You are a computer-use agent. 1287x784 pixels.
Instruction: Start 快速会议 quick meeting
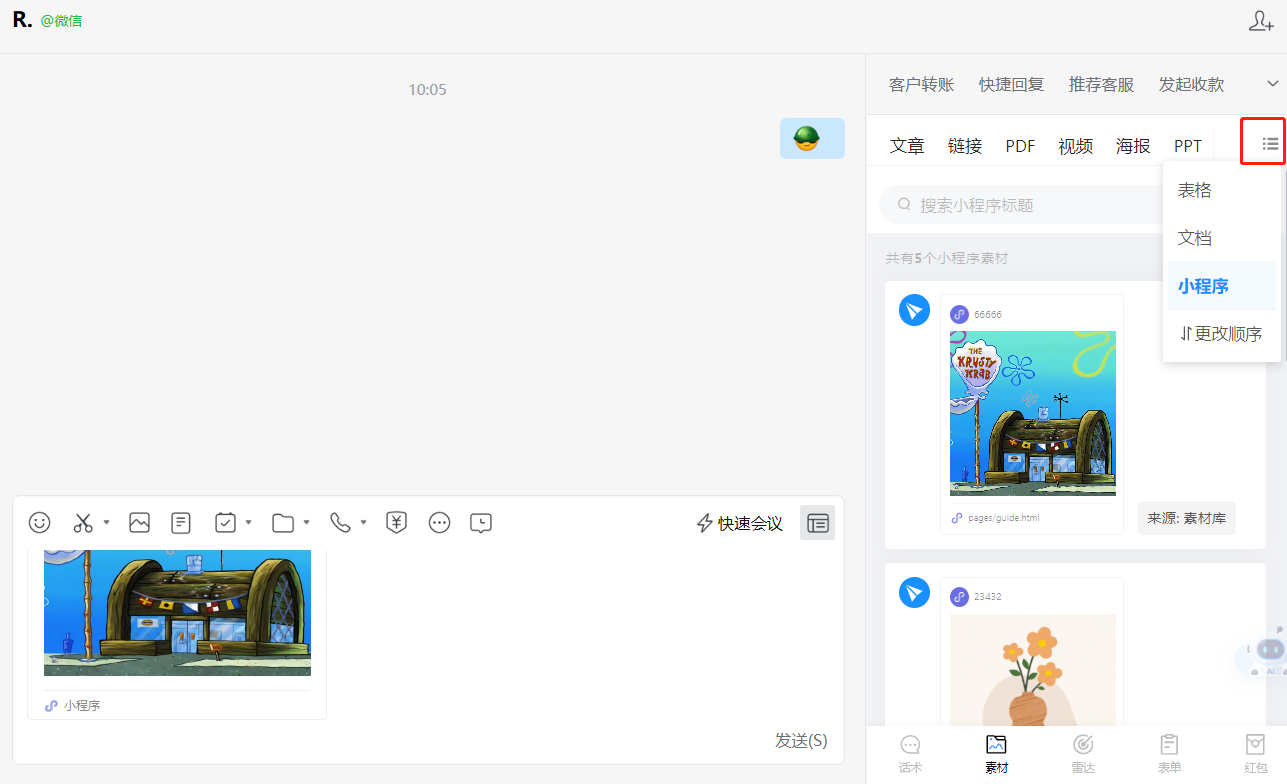click(x=740, y=523)
